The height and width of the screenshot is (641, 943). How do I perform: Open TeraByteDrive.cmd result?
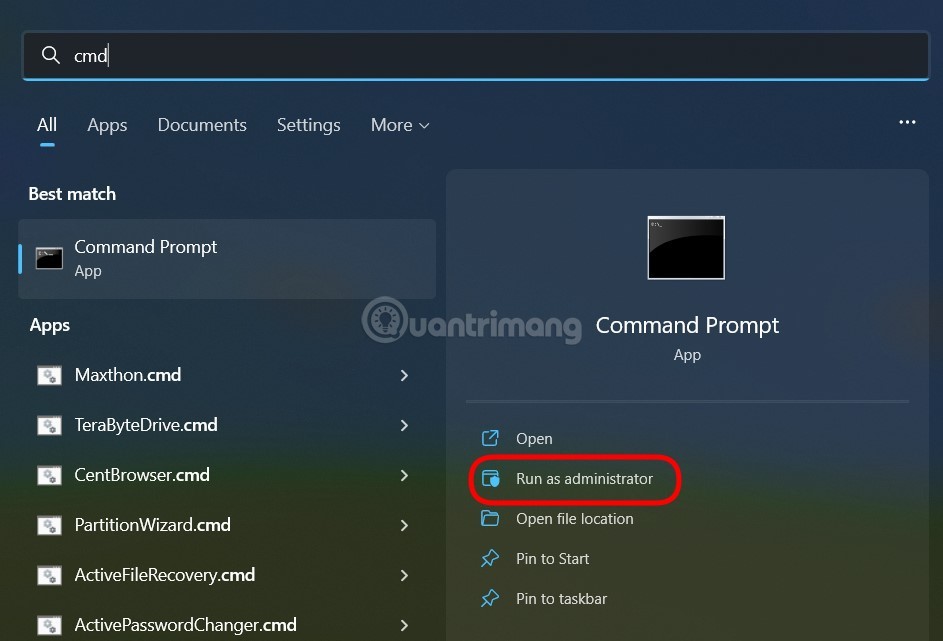pyautogui.click(x=146, y=425)
